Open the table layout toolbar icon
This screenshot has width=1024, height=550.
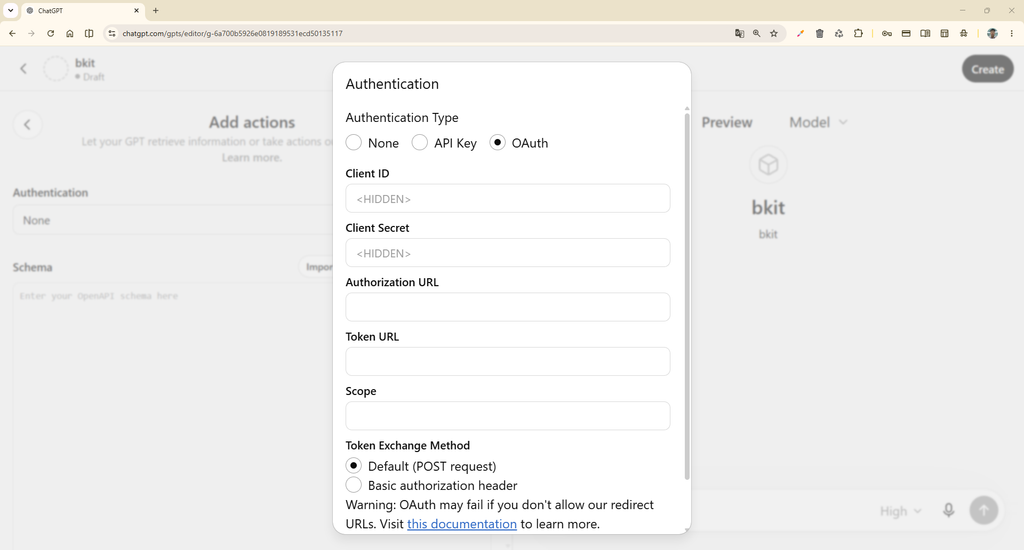[x=944, y=33]
